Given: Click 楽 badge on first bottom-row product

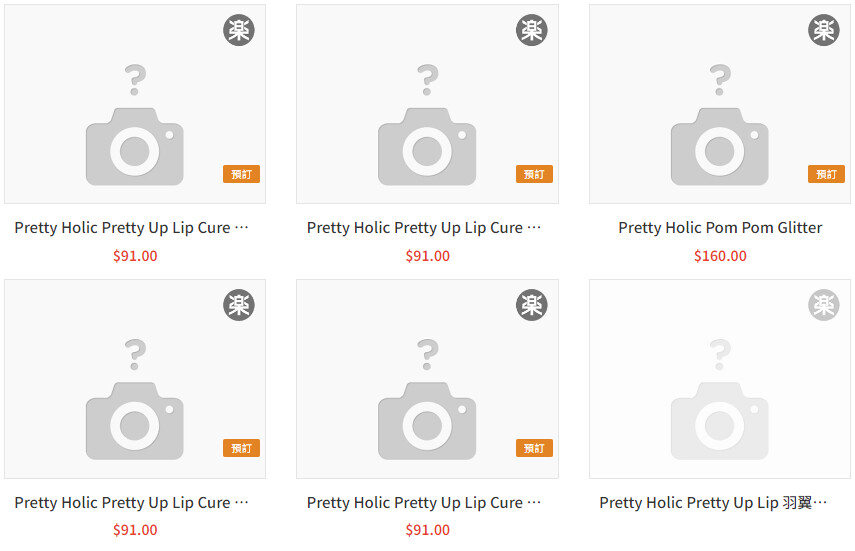Looking at the screenshot, I should [239, 306].
